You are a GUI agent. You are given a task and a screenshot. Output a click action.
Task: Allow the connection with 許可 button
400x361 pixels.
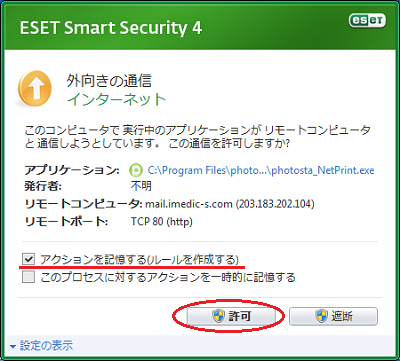coord(231,316)
